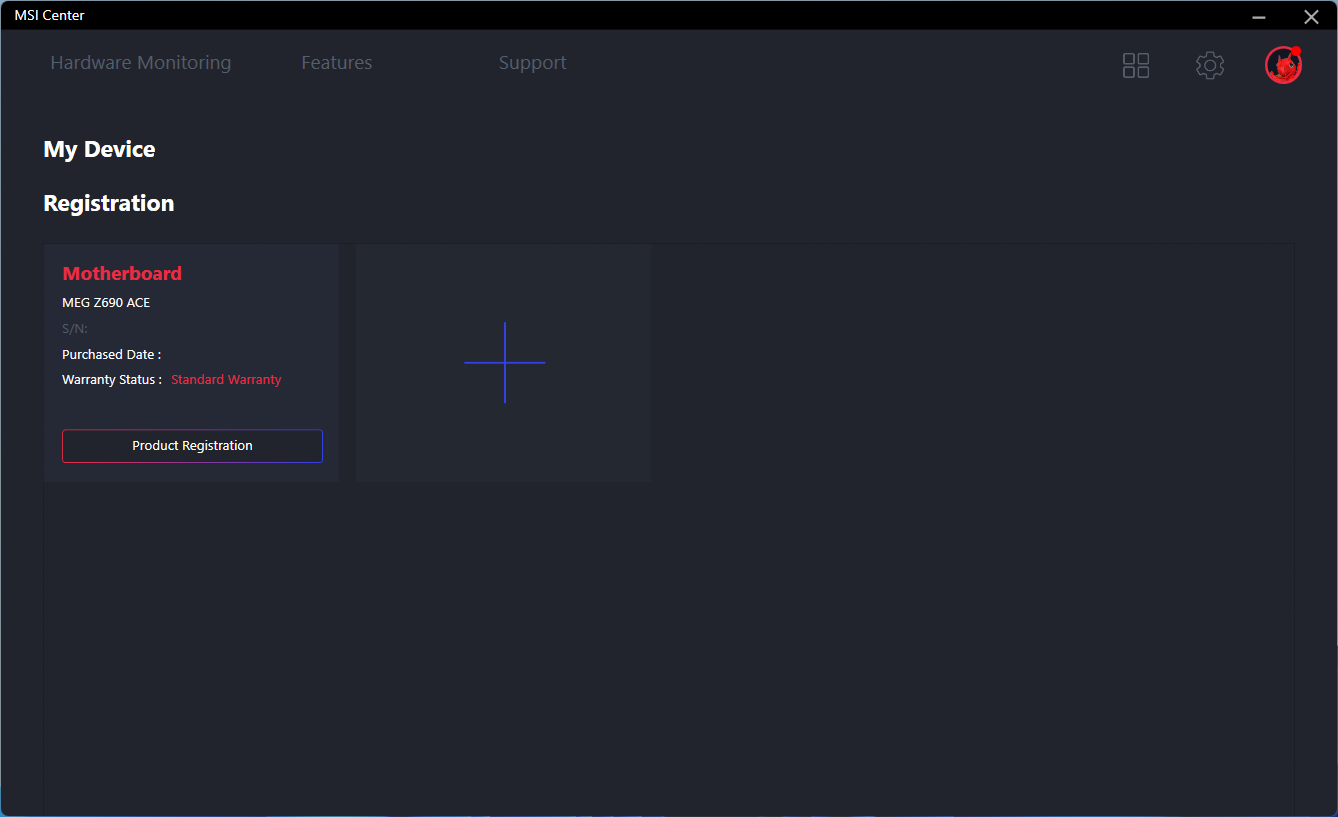
Task: Click the S/N serial number label
Action: (75, 328)
